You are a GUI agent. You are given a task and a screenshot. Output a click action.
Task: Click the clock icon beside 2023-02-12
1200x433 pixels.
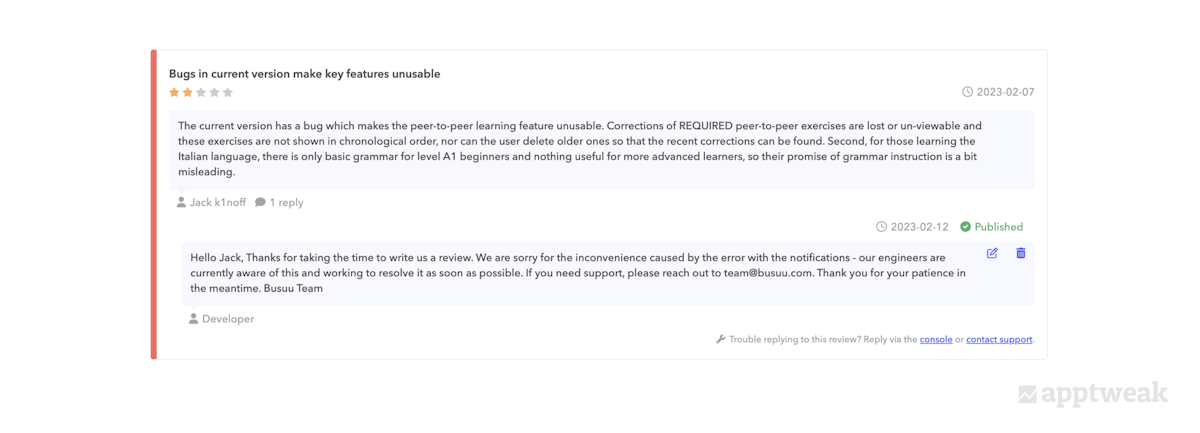pyautogui.click(x=881, y=227)
